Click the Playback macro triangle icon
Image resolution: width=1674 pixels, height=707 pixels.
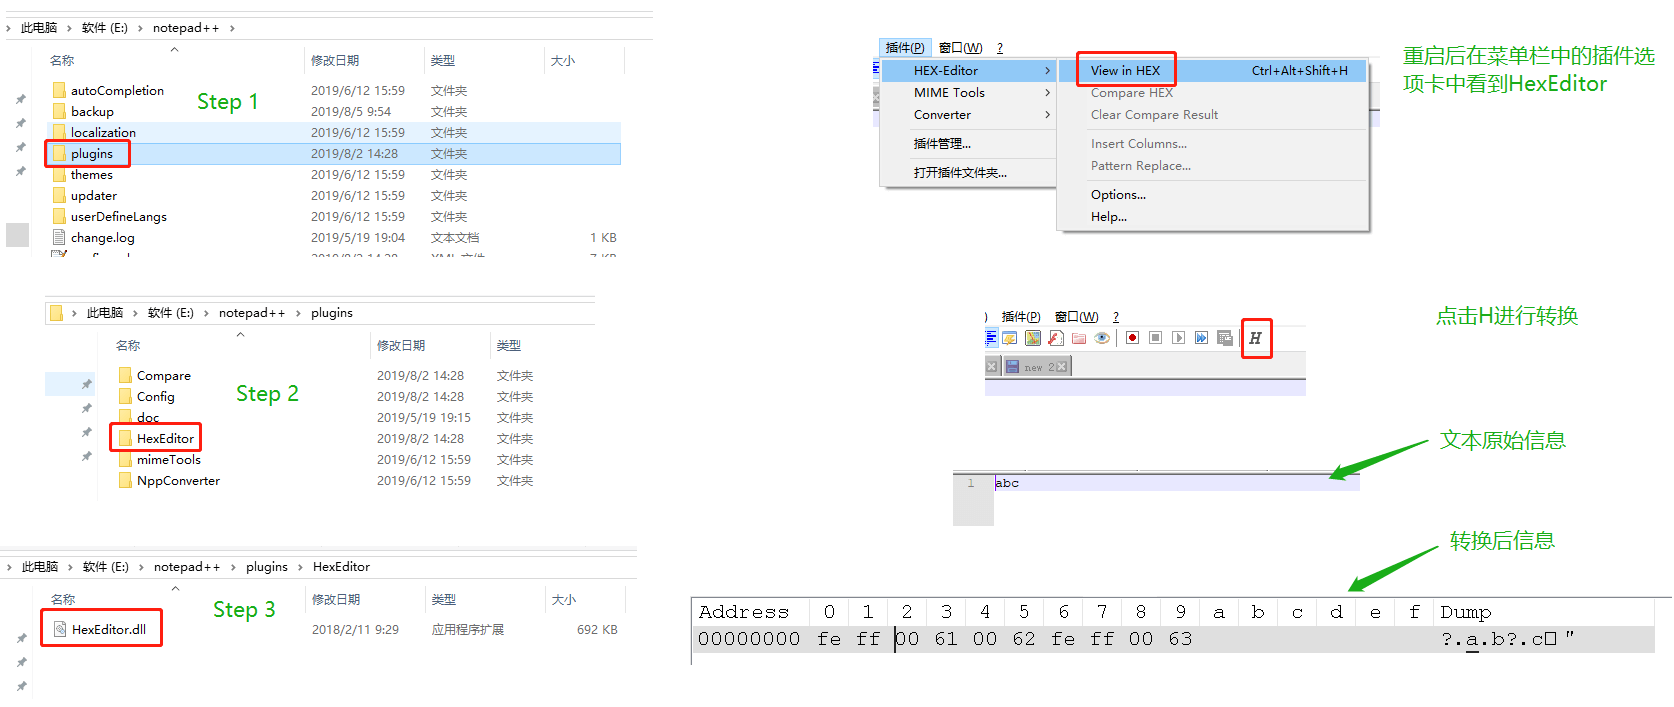point(1178,338)
